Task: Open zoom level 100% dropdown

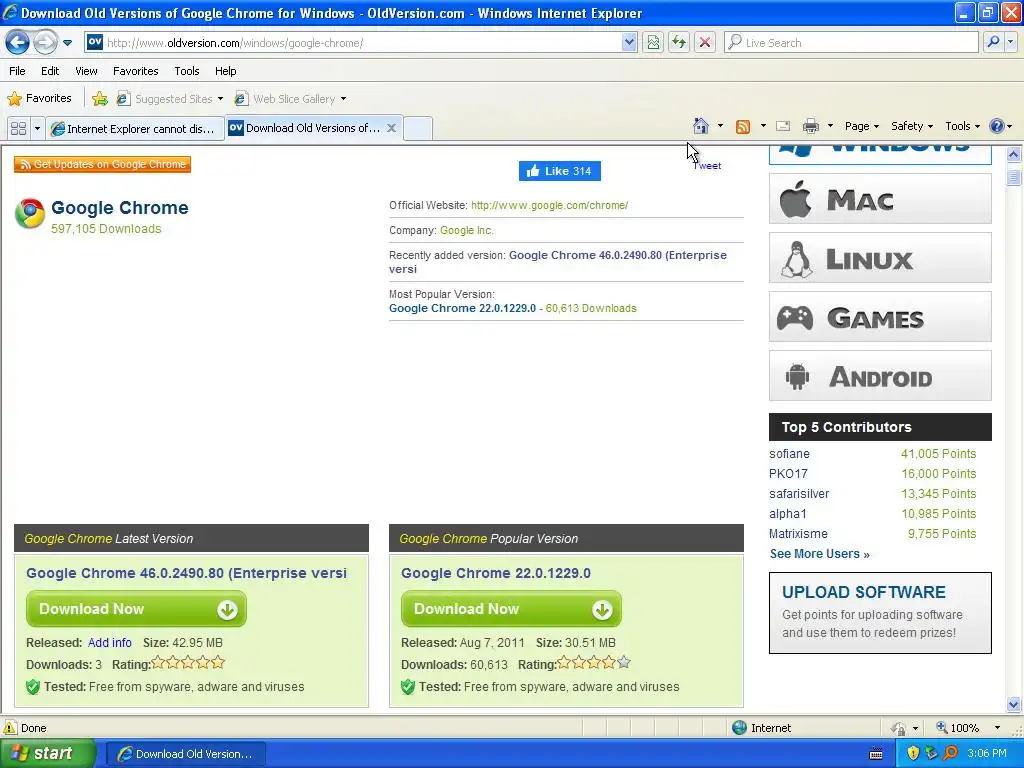Action: point(998,728)
